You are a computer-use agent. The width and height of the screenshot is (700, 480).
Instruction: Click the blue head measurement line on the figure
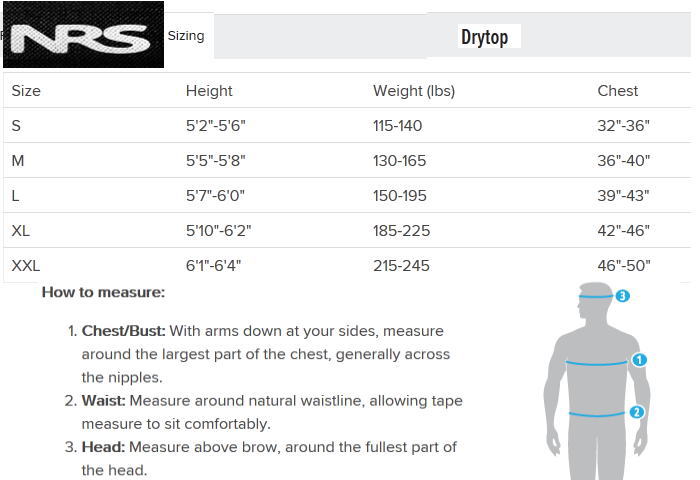[596, 296]
